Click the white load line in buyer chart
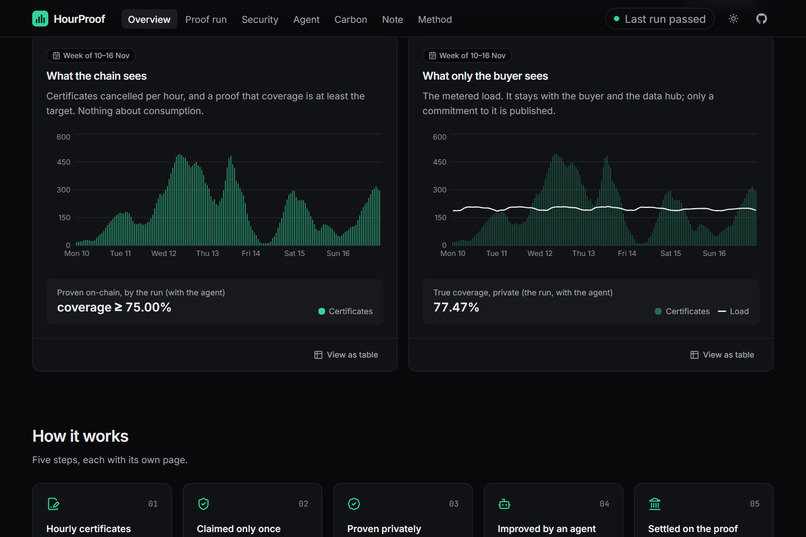This screenshot has height=537, width=806. click(x=604, y=208)
